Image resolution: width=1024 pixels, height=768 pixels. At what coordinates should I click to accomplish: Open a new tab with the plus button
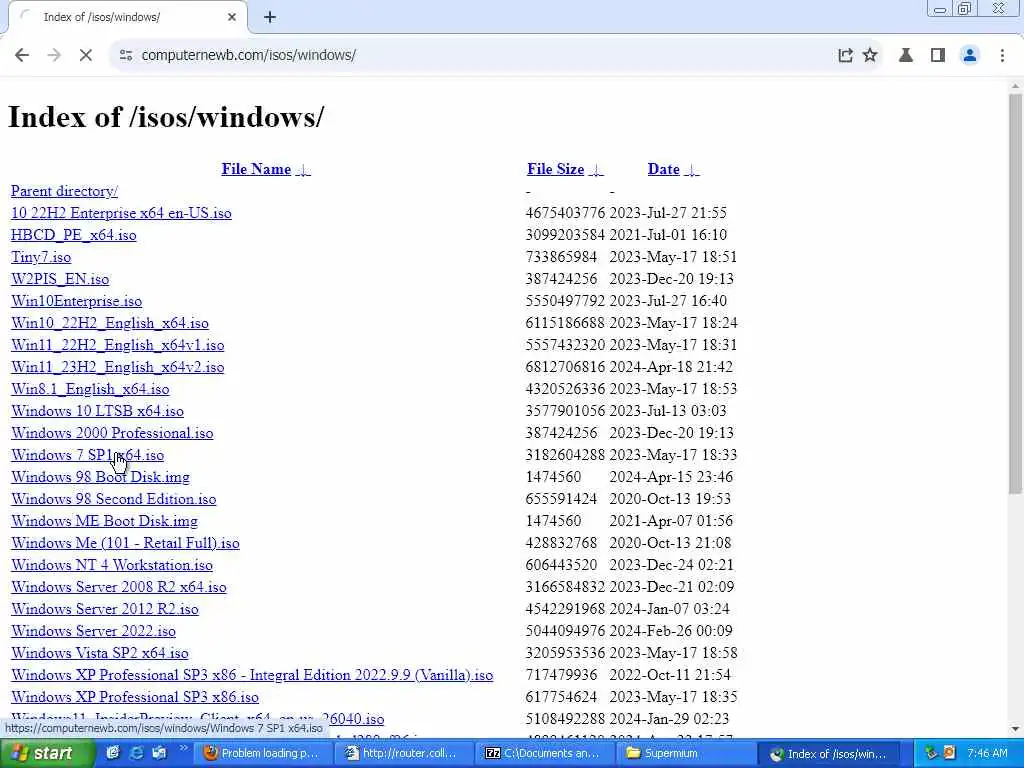270,17
